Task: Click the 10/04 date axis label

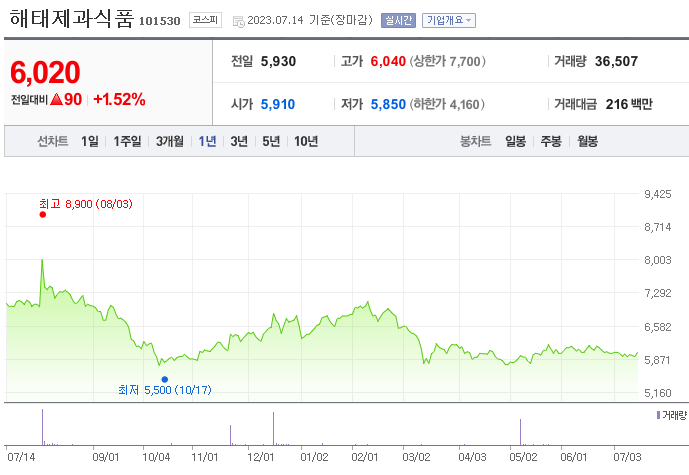Action: [x=156, y=457]
